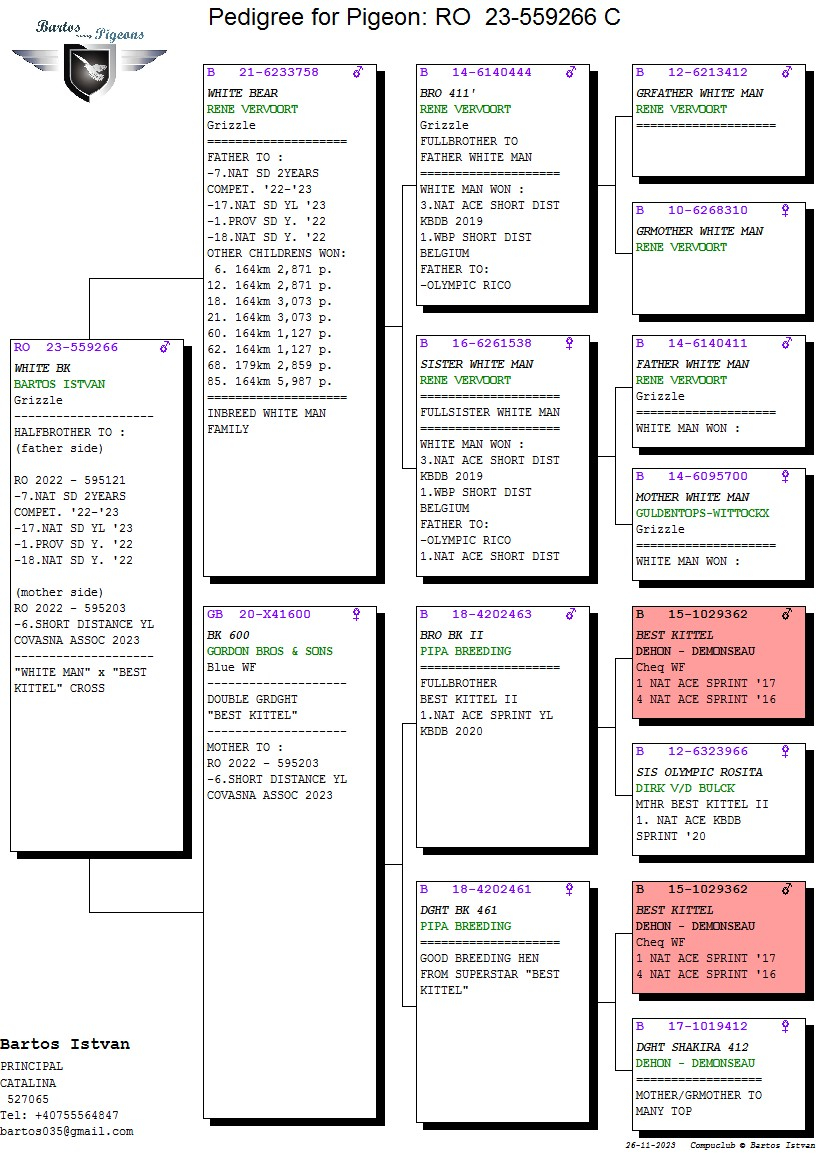Click male symbol on RO 23-559266 card
Image resolution: width=816 pixels, height=1172 pixels.
[x=165, y=347]
